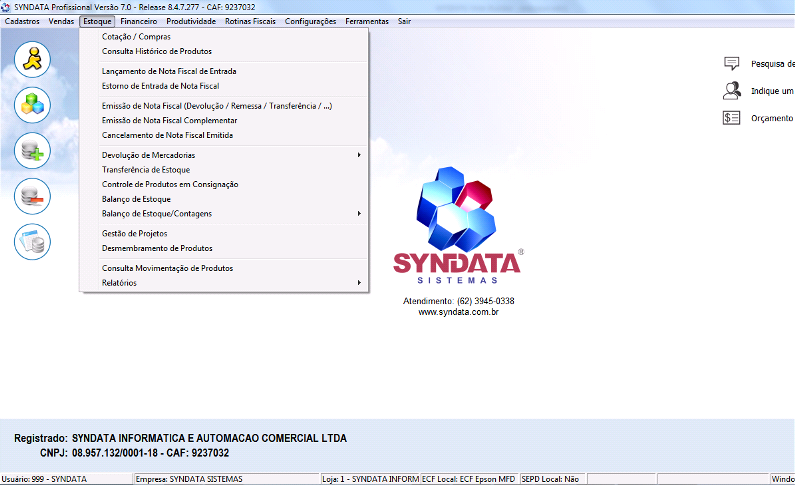Open the Vendas menu
Screen dimensions: 795x485
point(61,21)
